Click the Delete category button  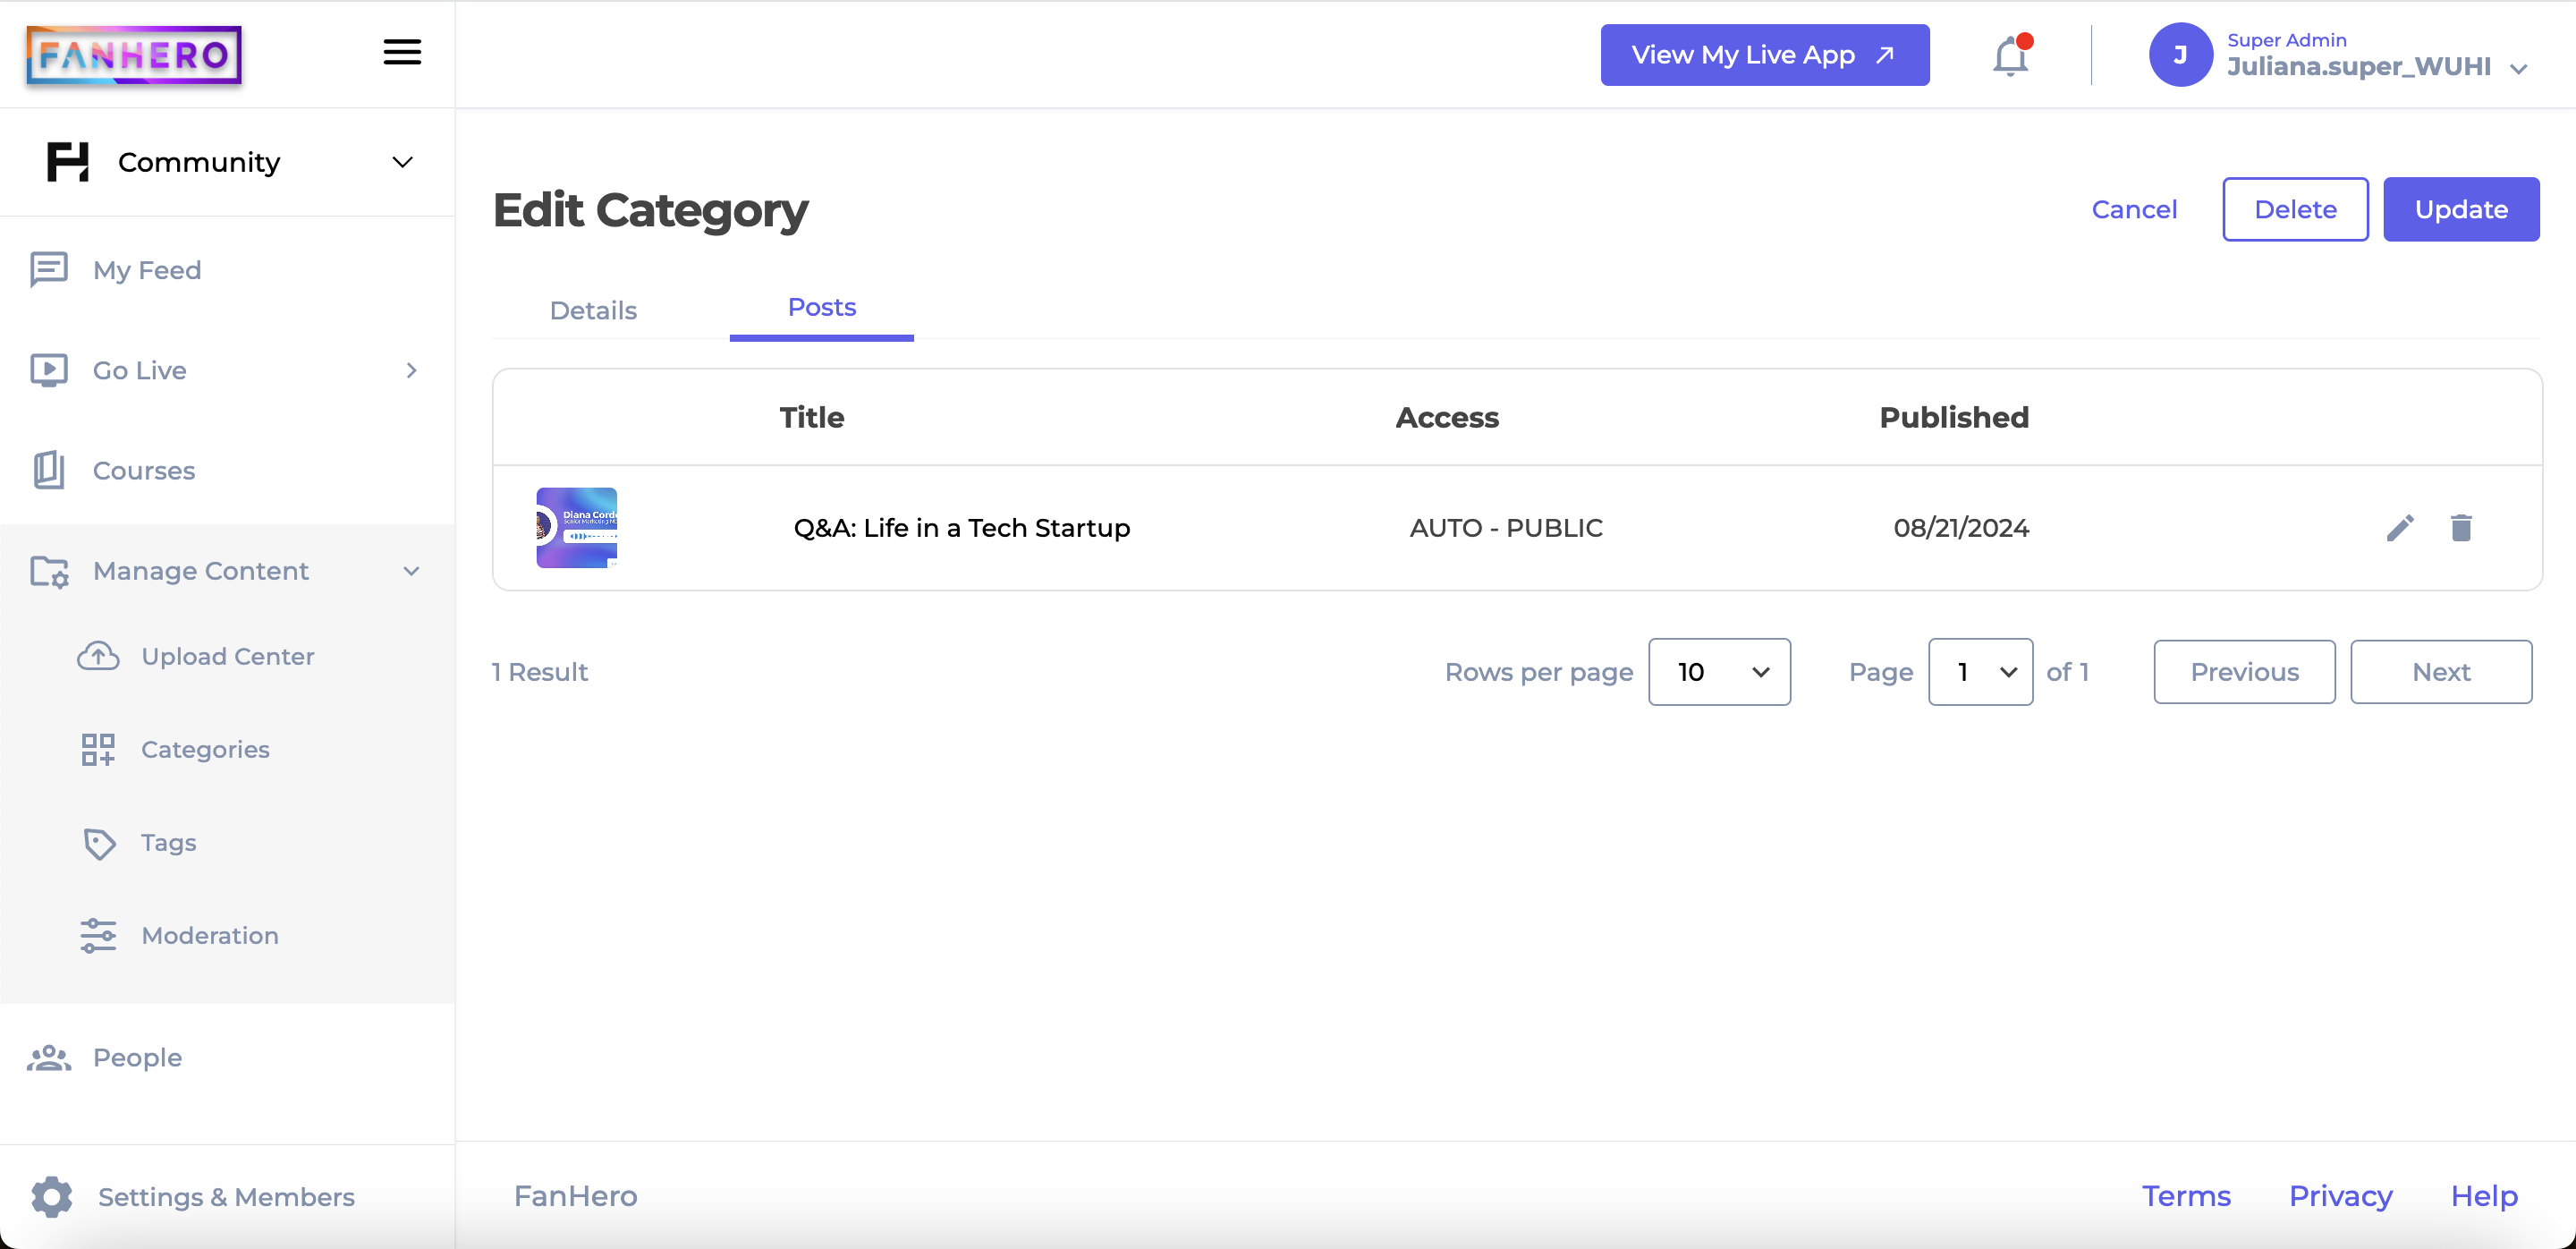pos(2297,208)
